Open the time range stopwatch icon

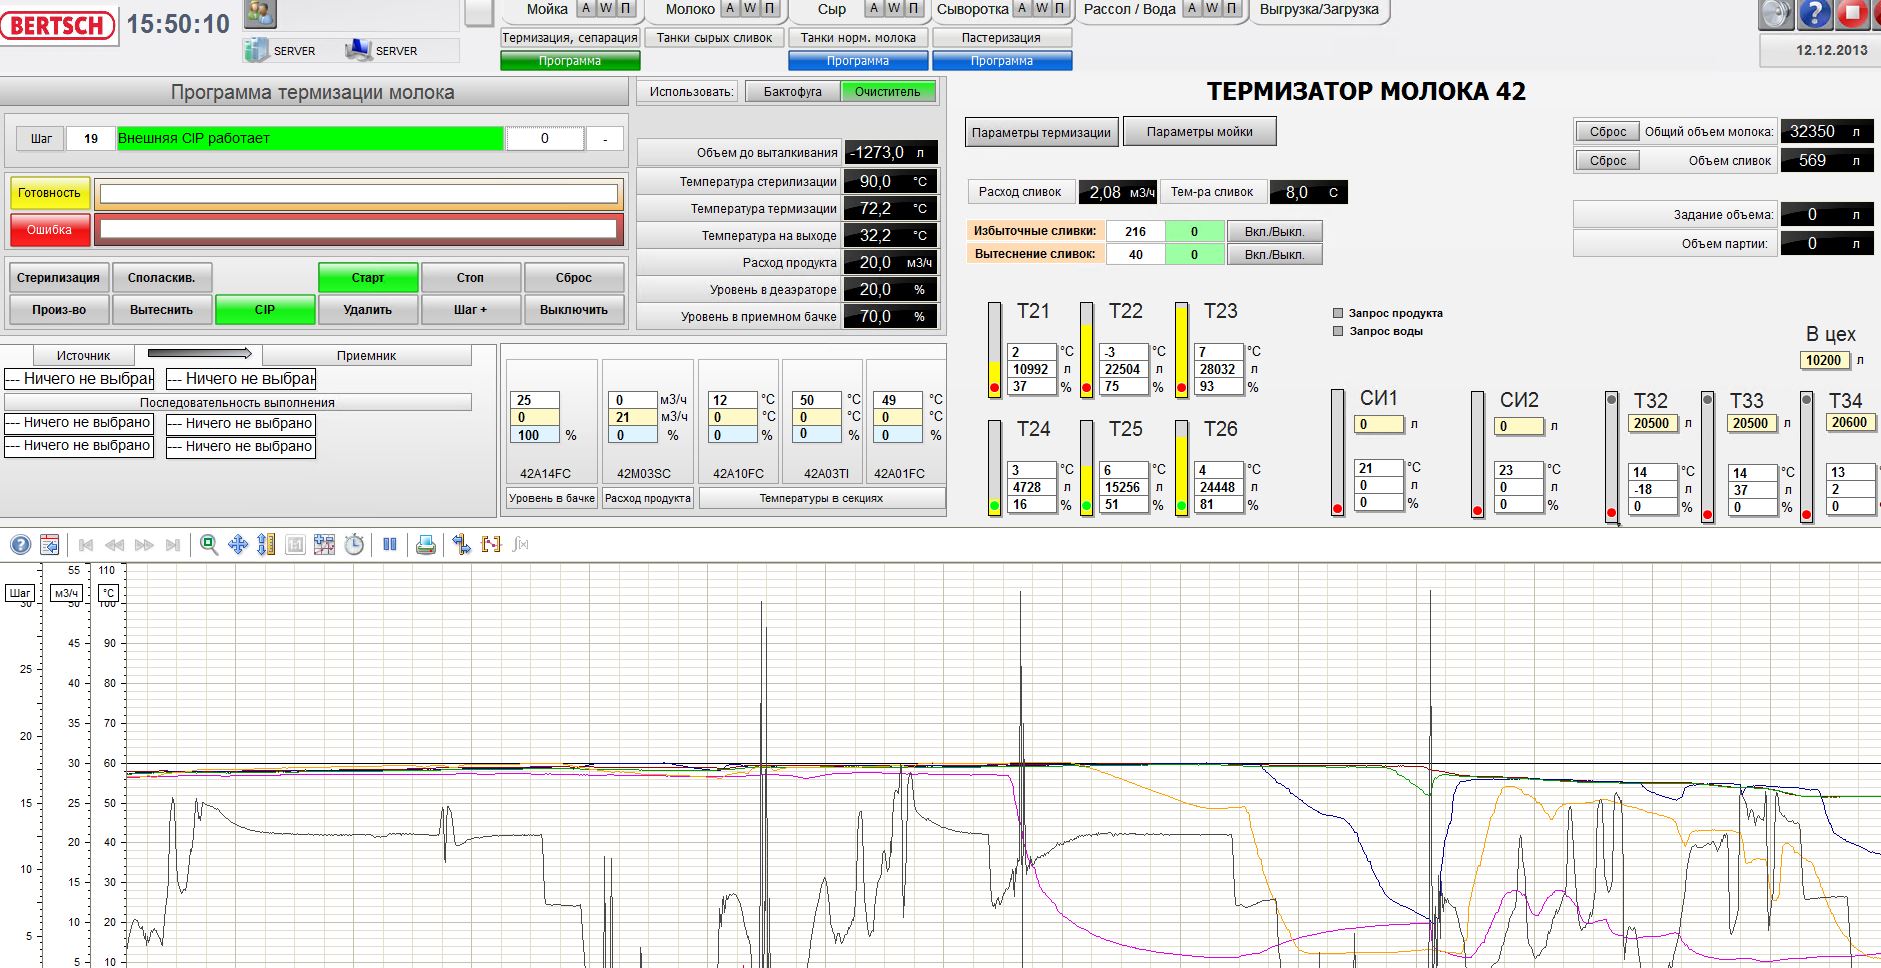click(354, 545)
